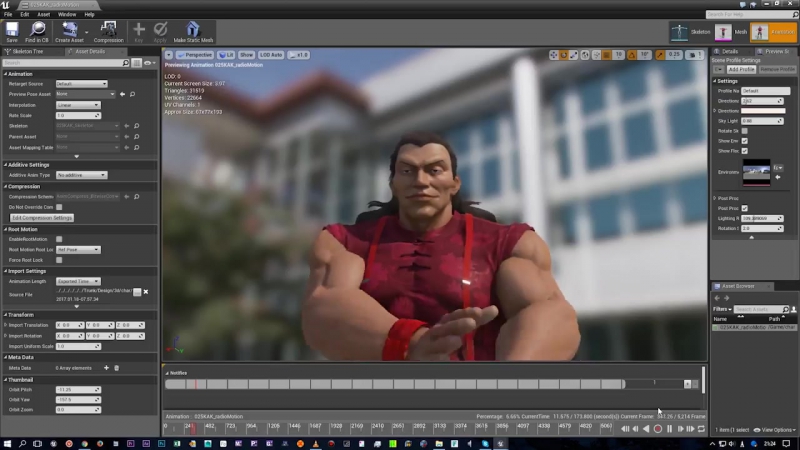The width and height of the screenshot is (800, 450).
Task: Jump to the animation's first frame
Action: [x=625, y=429]
